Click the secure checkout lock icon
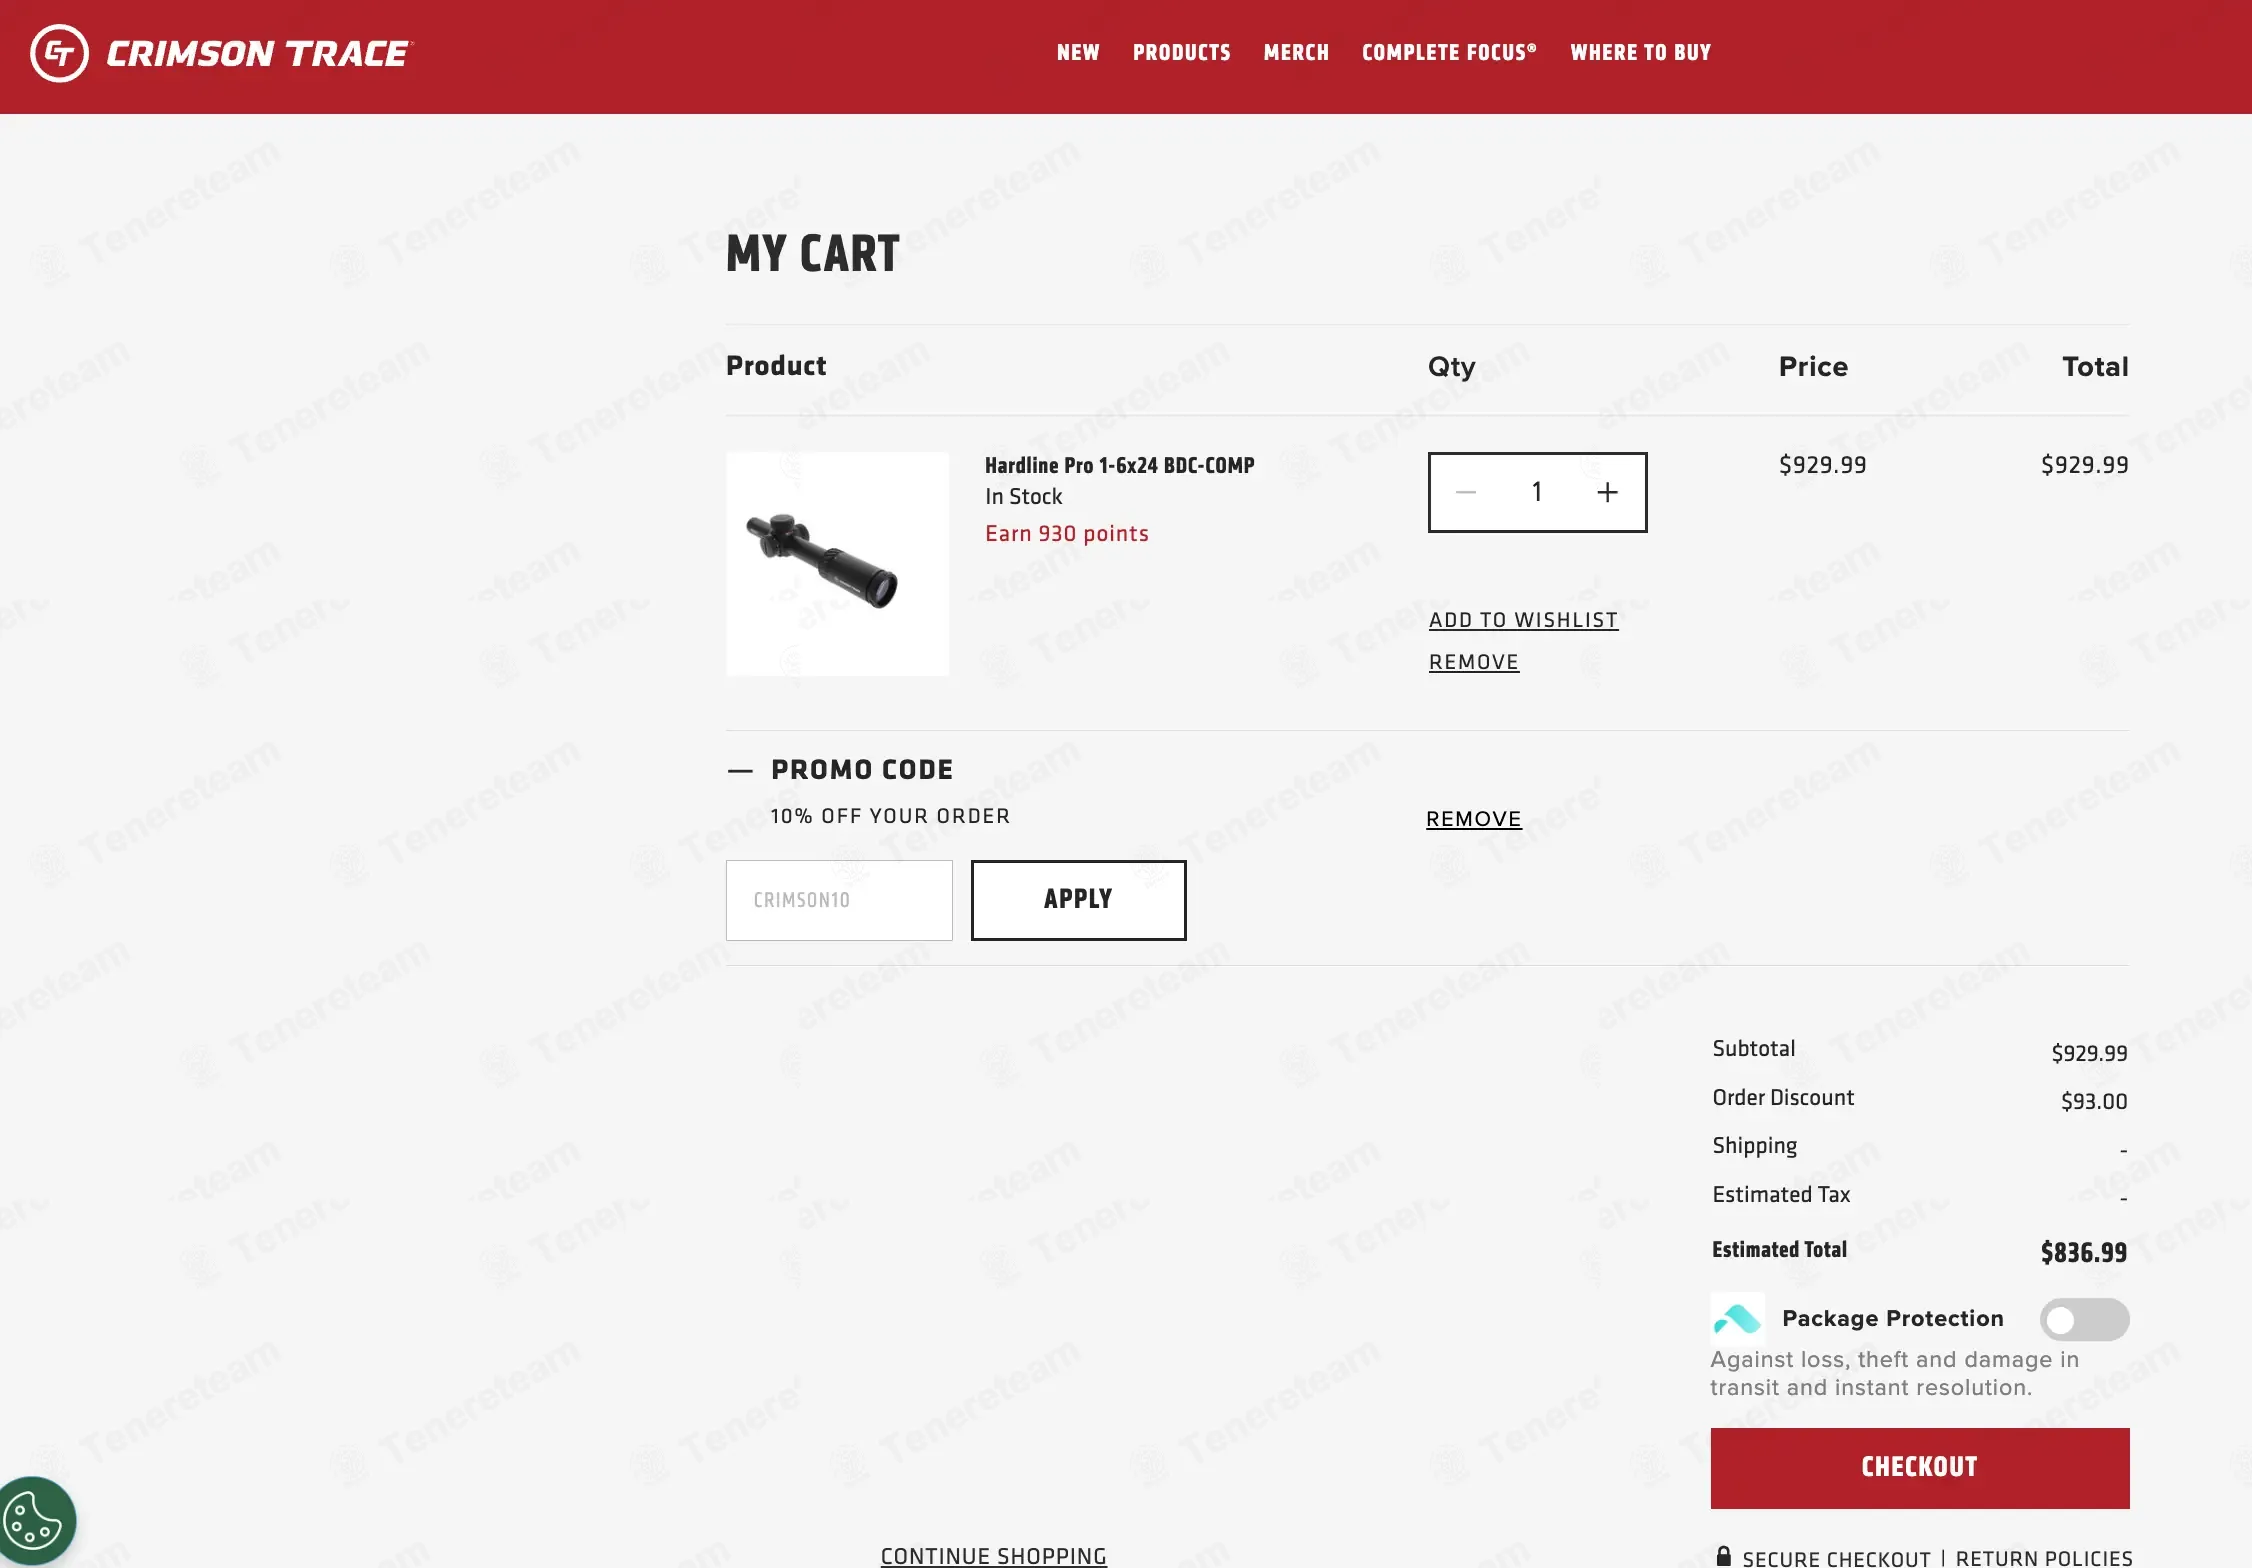 tap(1723, 1556)
